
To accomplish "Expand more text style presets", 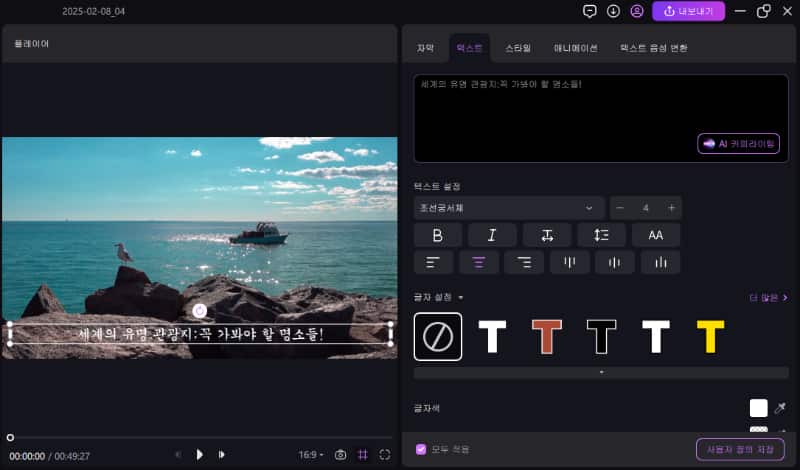I will (x=601, y=372).
